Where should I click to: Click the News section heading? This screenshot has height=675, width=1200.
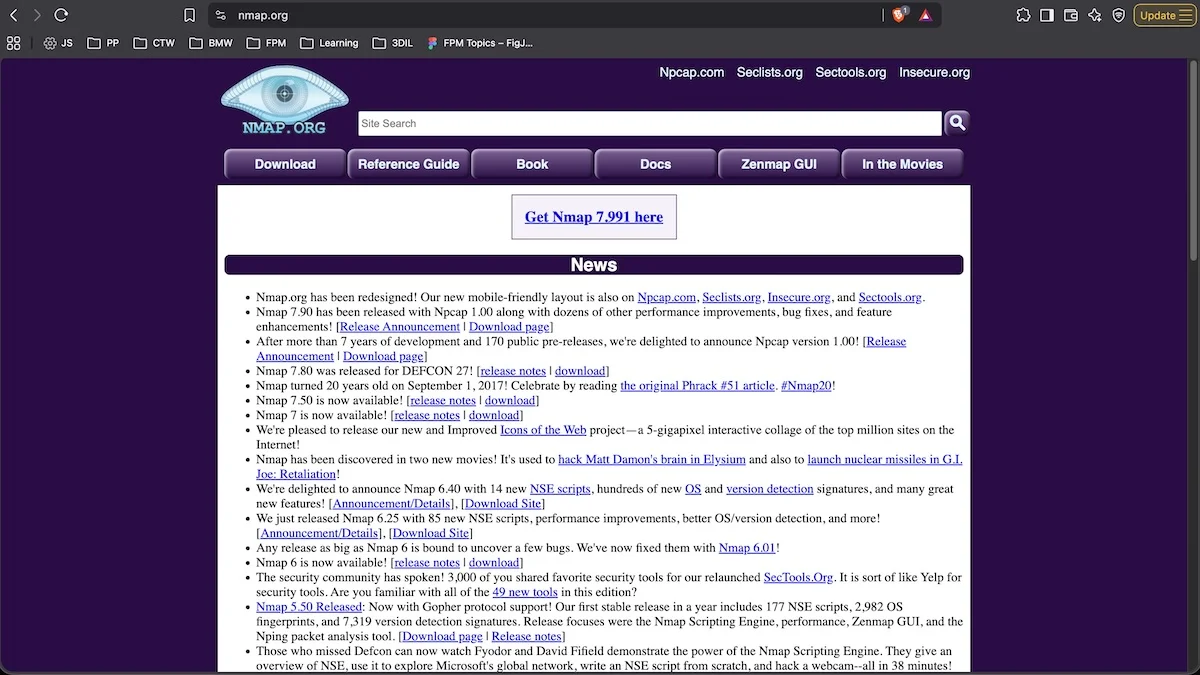point(594,265)
